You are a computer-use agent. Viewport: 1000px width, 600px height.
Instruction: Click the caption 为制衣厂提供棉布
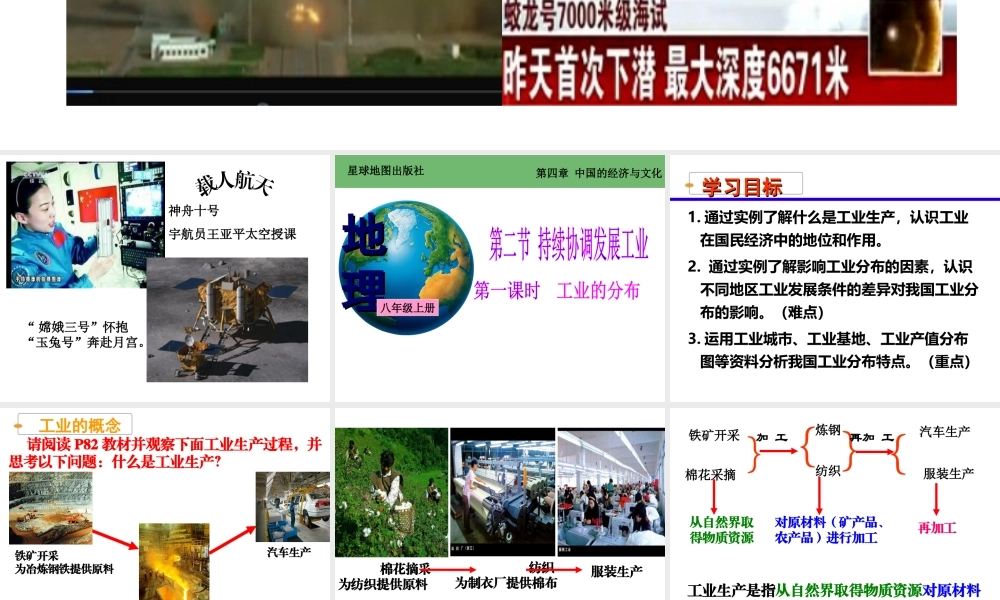(506, 583)
